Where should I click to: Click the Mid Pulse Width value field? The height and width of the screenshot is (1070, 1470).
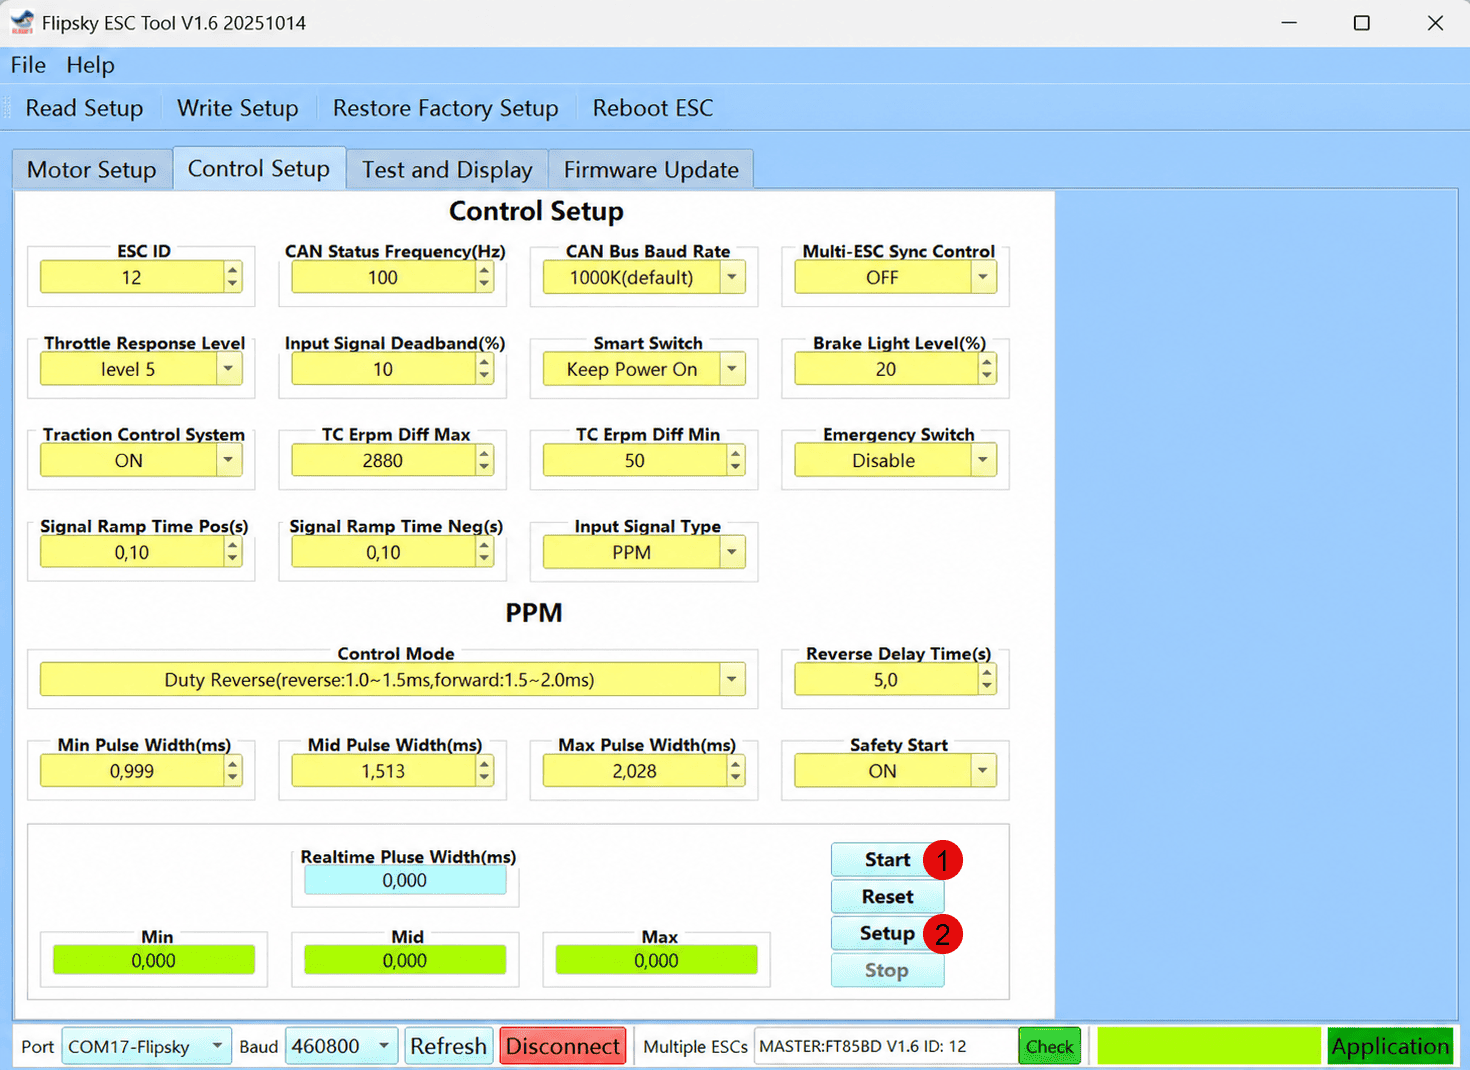[x=384, y=771]
